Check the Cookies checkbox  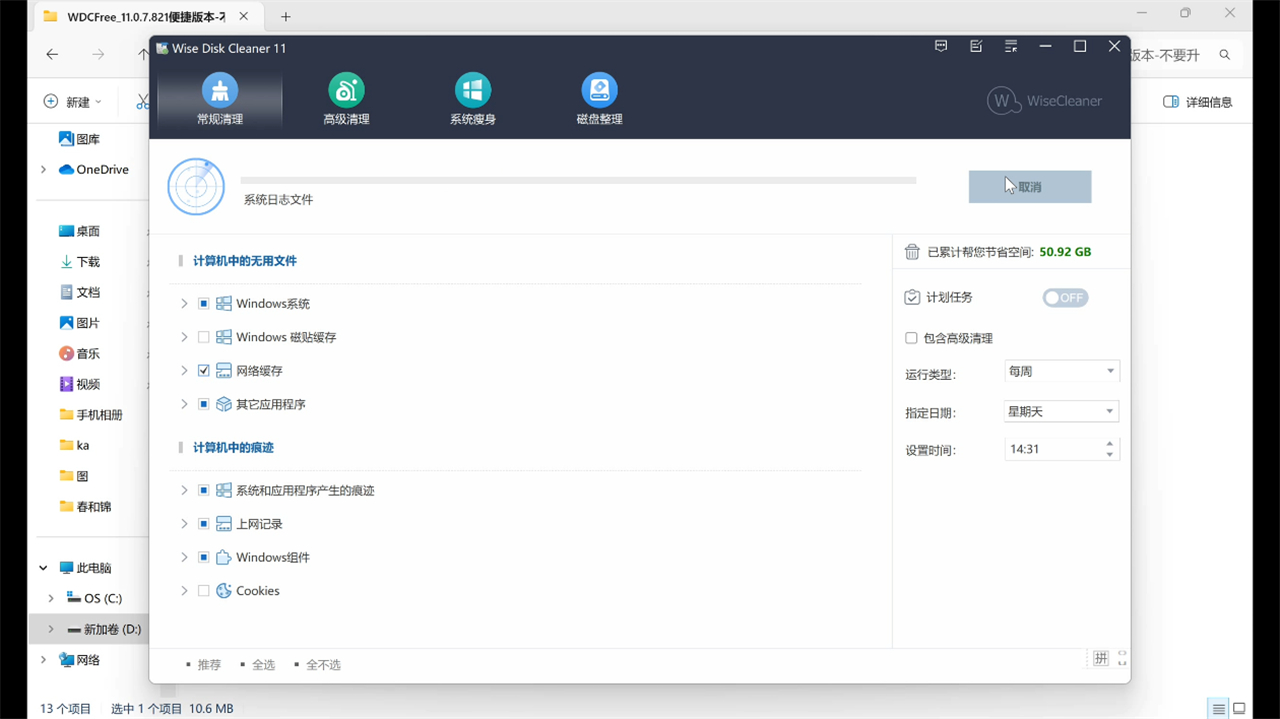coord(204,591)
